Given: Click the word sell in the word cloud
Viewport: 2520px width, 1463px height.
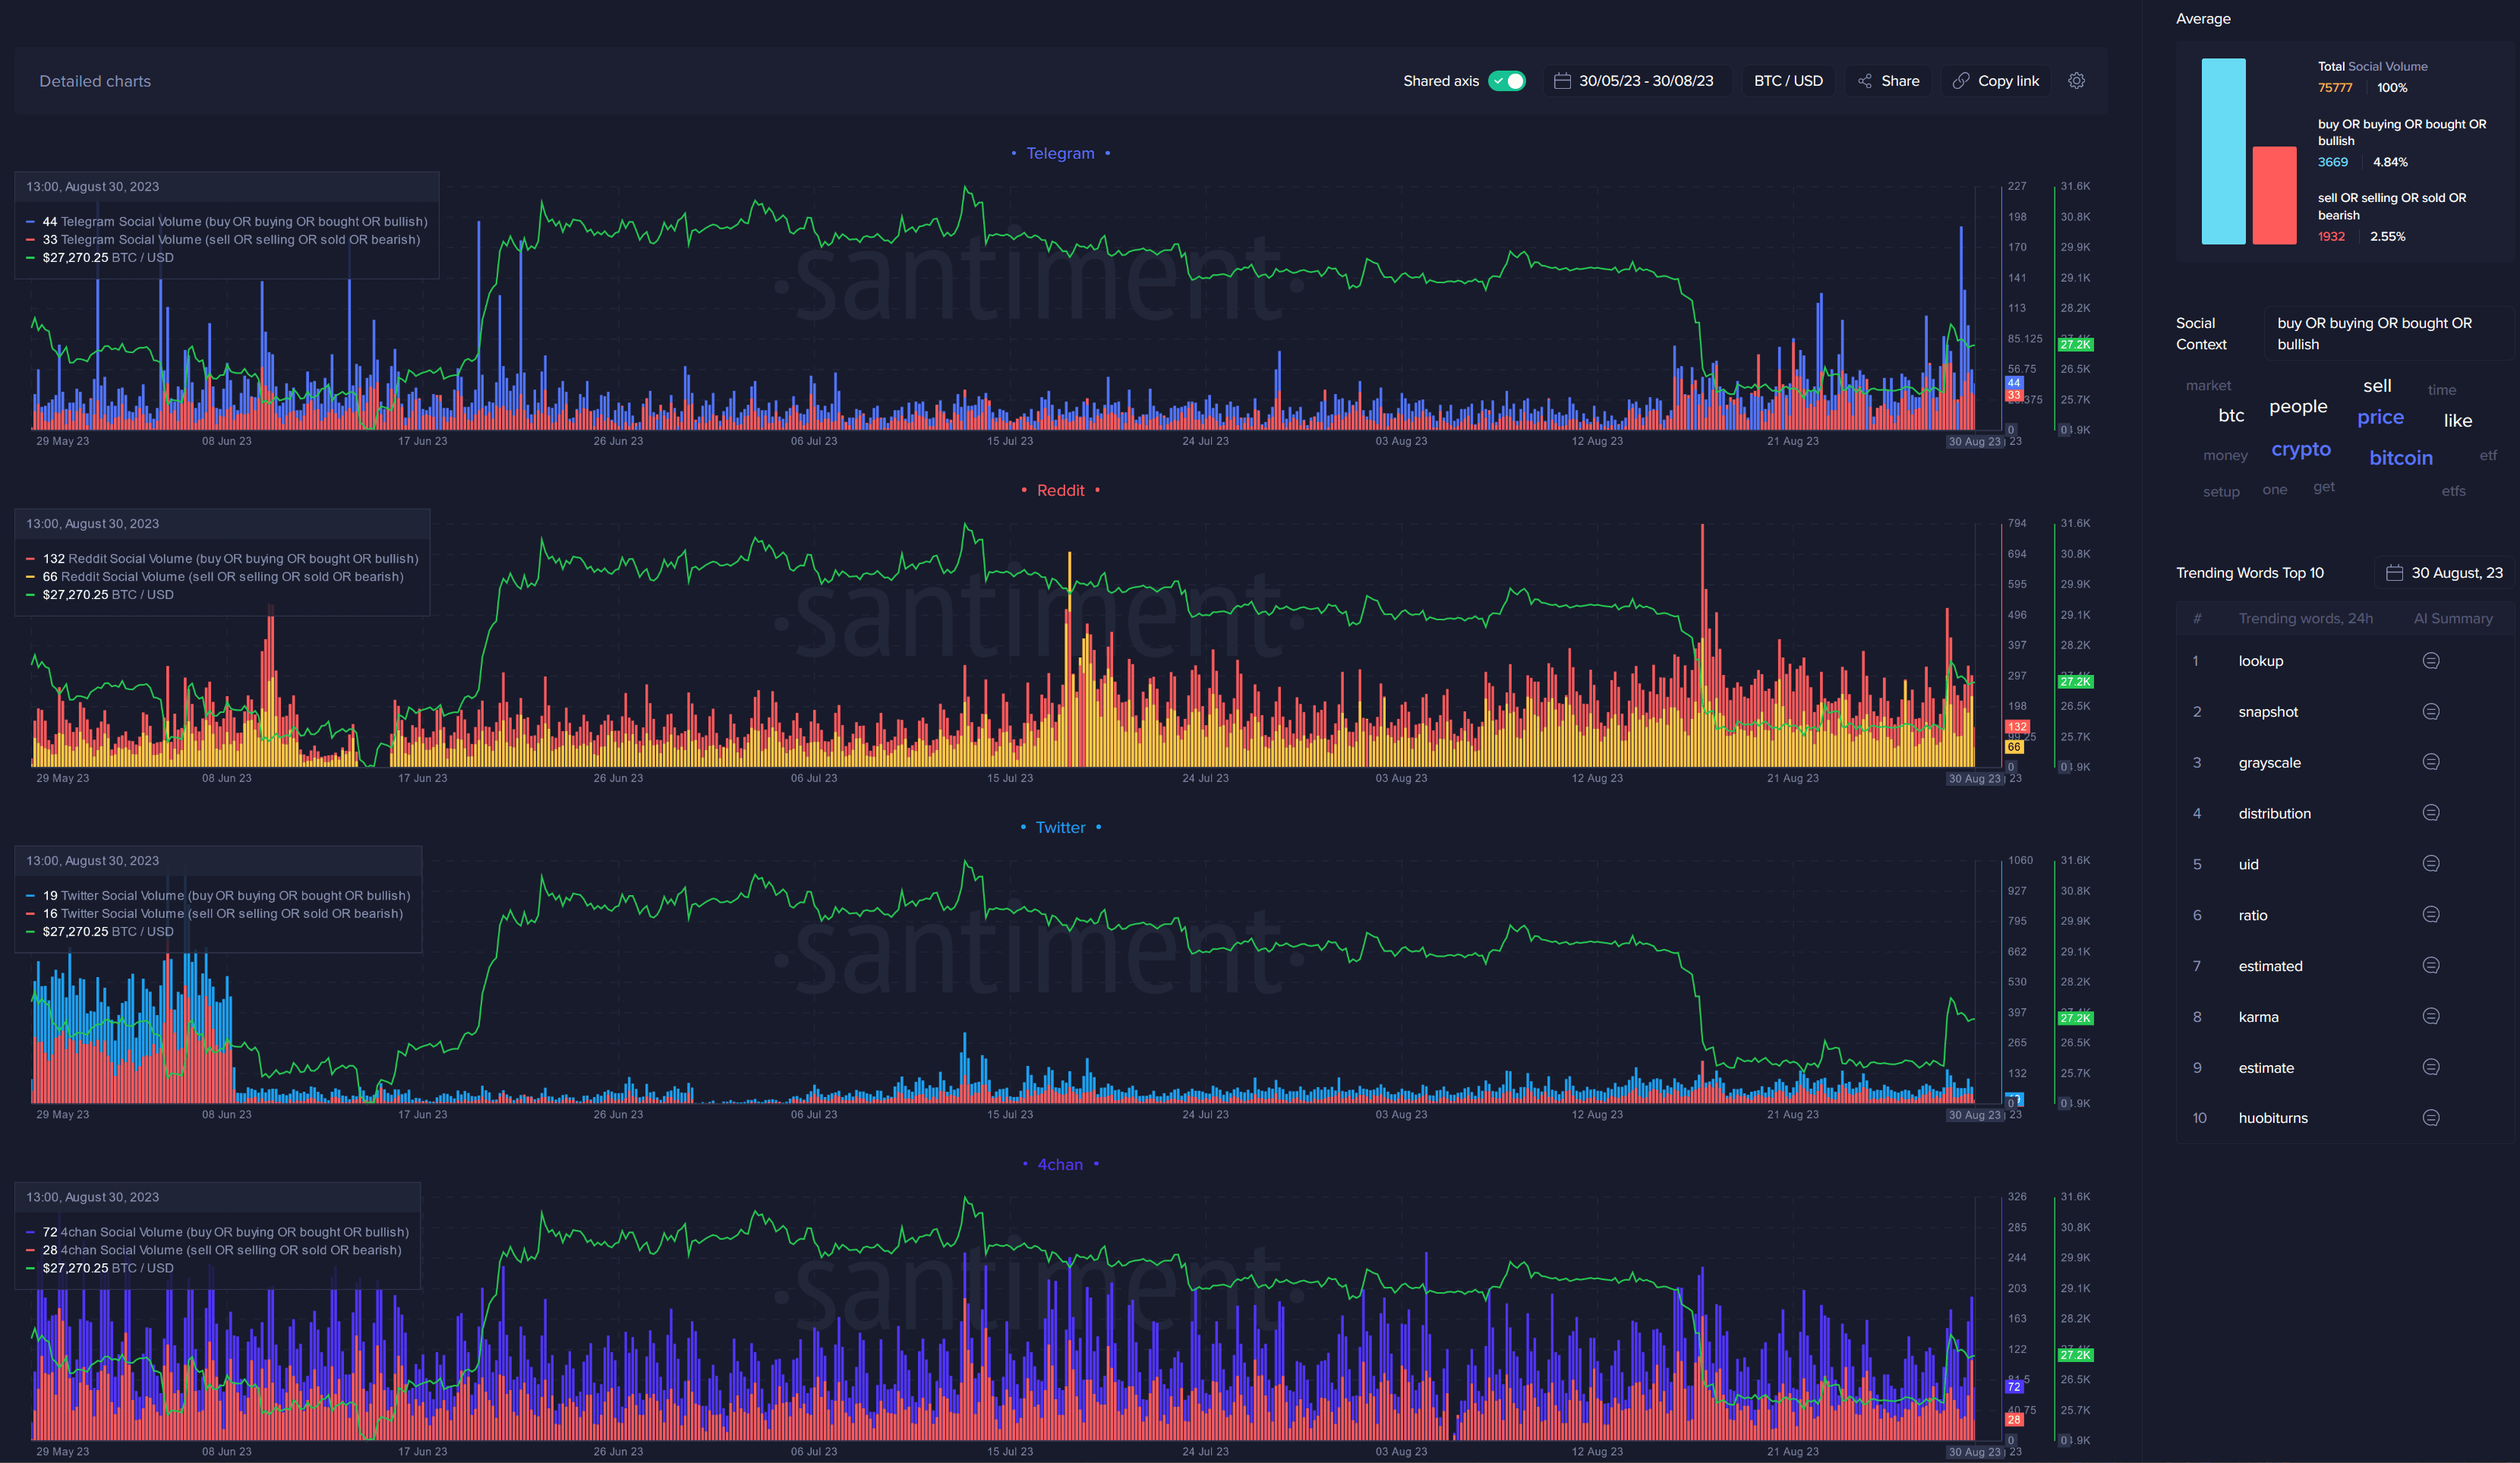Looking at the screenshot, I should [2377, 386].
